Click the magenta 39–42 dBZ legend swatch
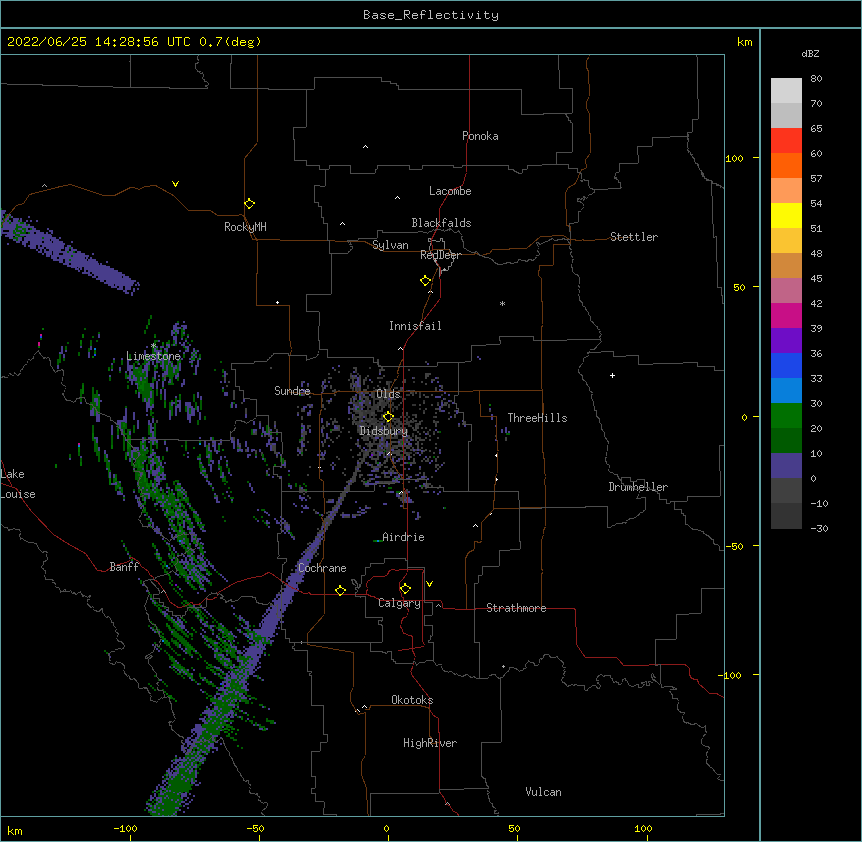This screenshot has width=862, height=842. (x=786, y=315)
